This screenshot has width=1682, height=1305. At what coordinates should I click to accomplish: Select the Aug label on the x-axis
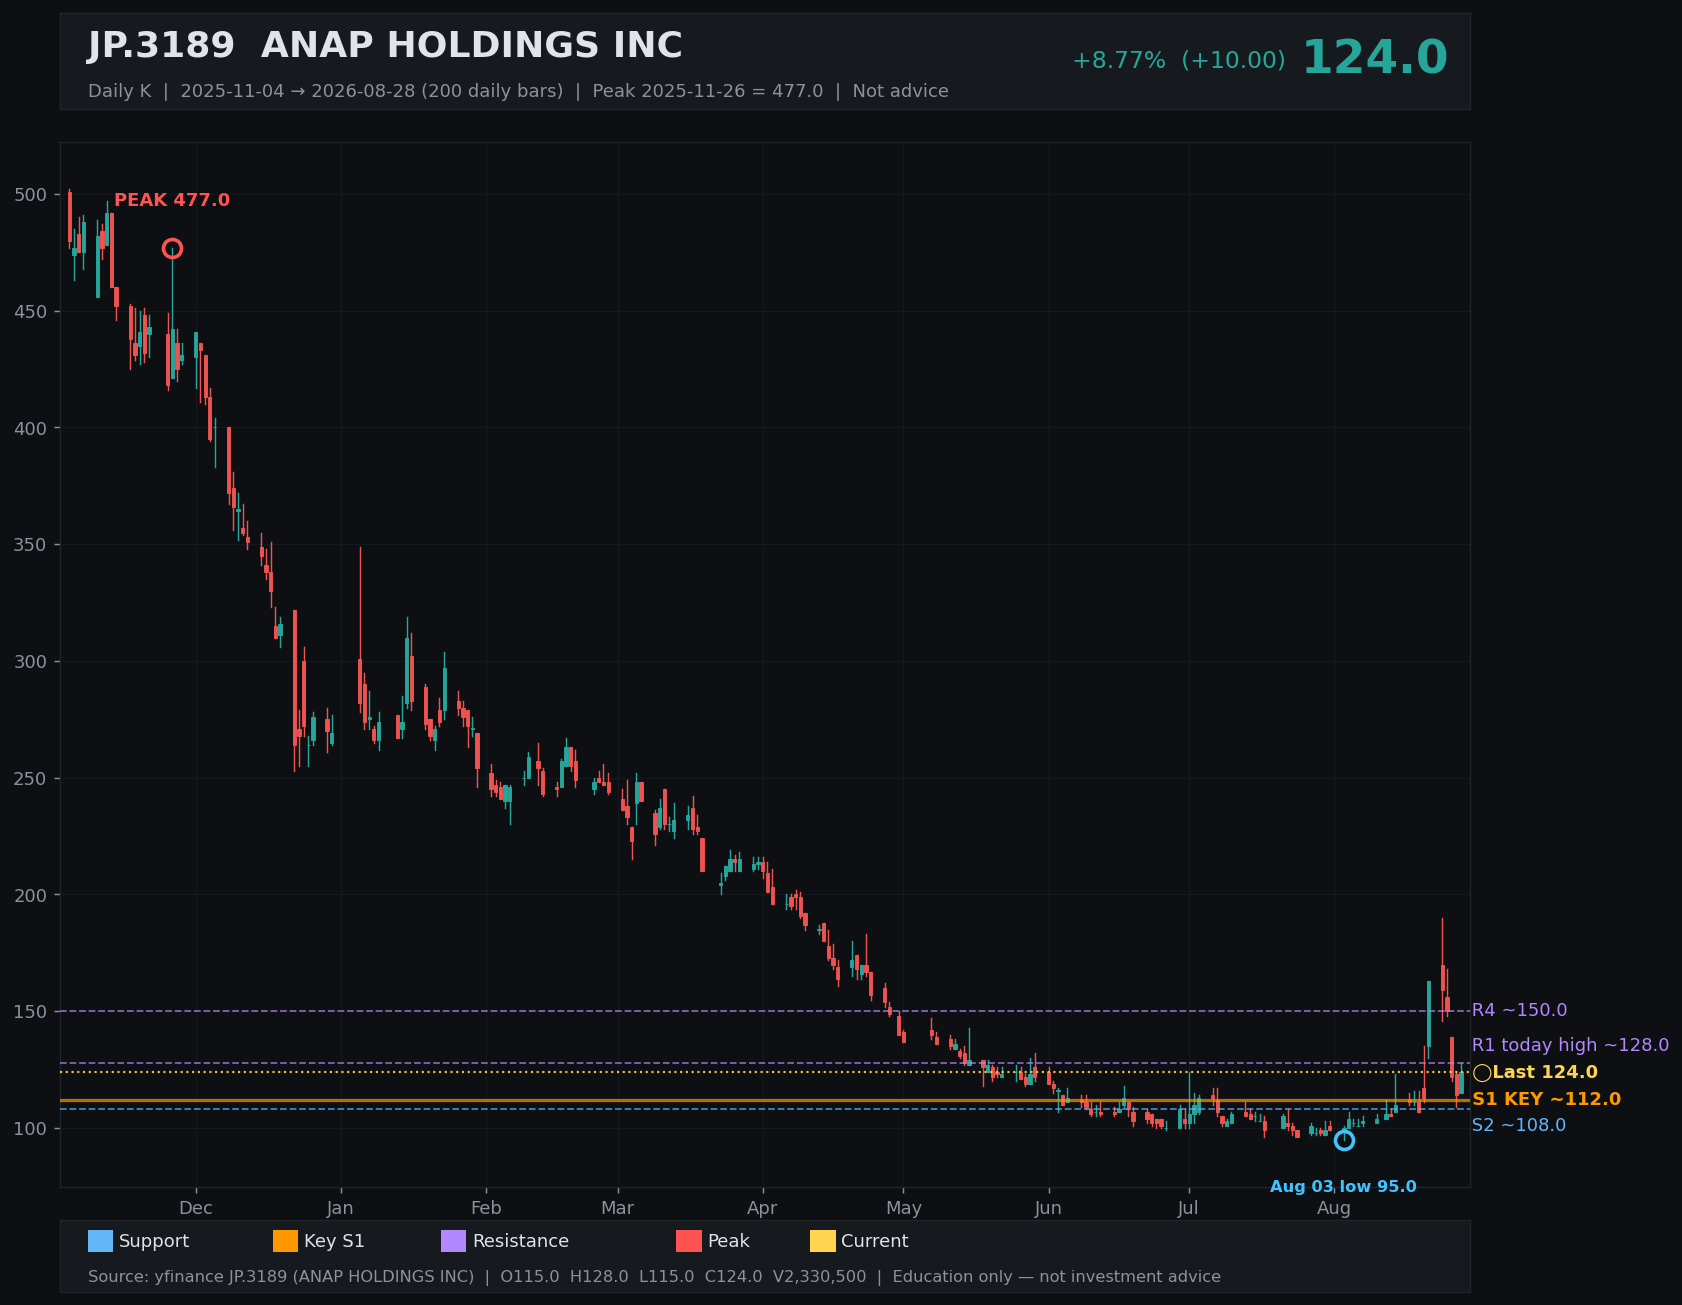1334,1208
